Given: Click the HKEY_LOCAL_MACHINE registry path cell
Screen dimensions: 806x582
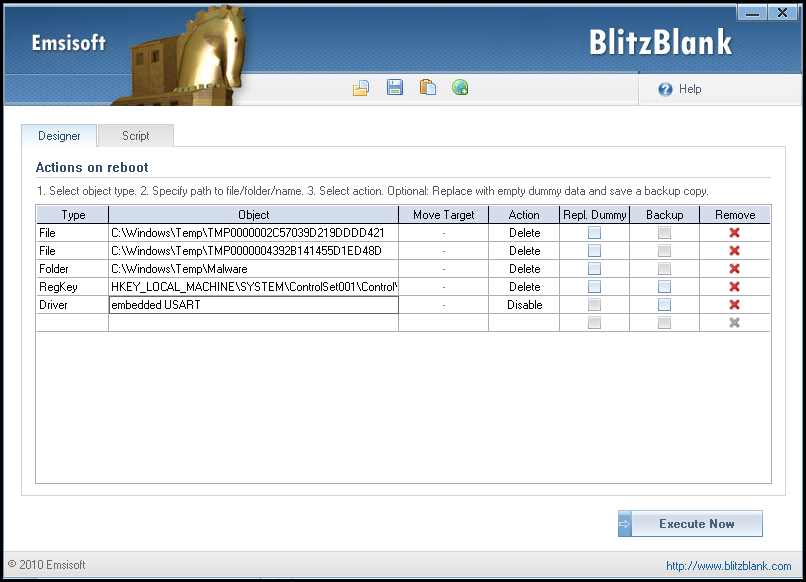Looking at the screenshot, I should pyautogui.click(x=253, y=286).
